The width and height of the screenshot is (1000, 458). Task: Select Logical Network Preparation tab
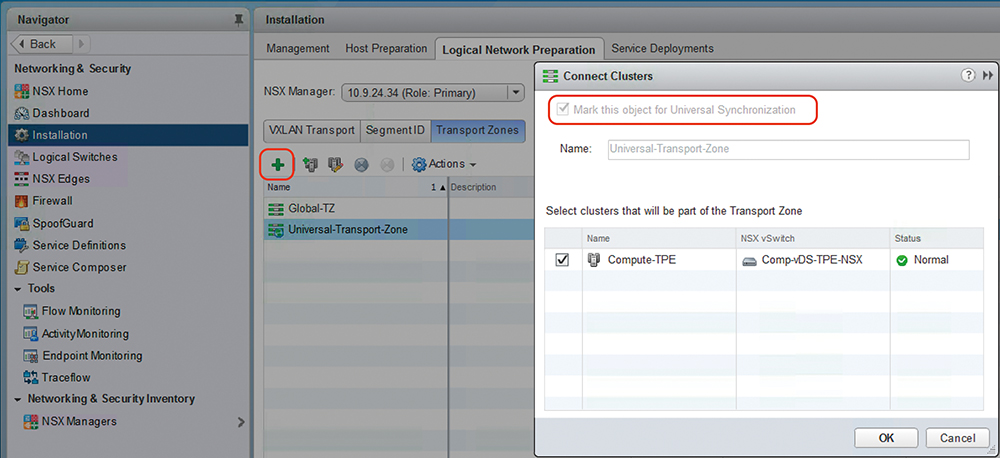click(x=518, y=49)
